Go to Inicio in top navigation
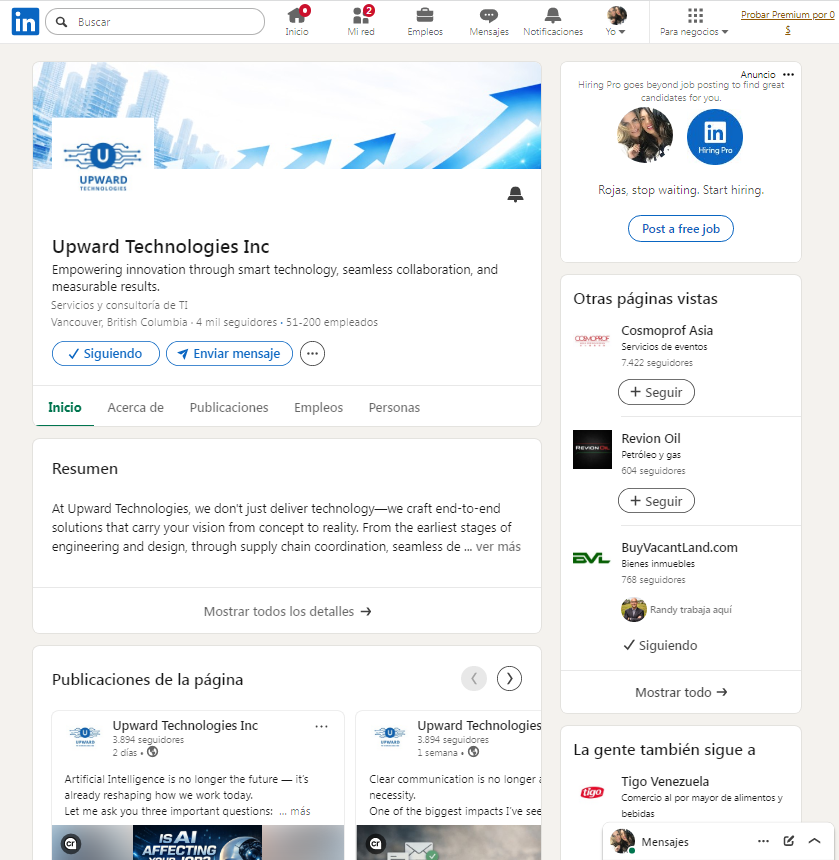The height and width of the screenshot is (860, 839). coord(297,21)
